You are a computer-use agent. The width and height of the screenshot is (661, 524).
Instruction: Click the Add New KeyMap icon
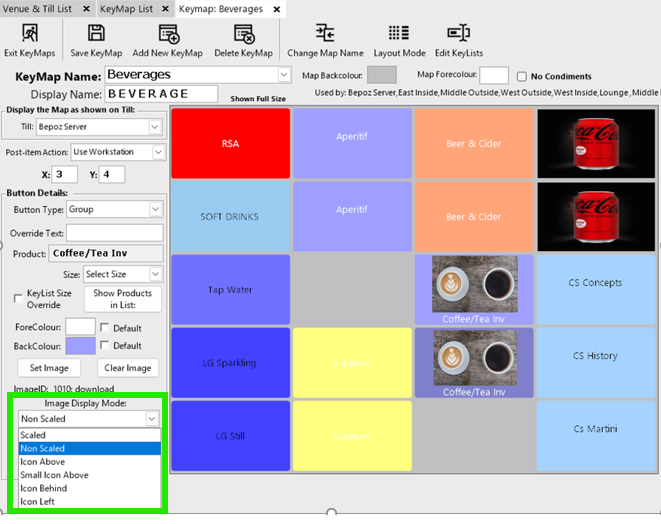pos(168,34)
